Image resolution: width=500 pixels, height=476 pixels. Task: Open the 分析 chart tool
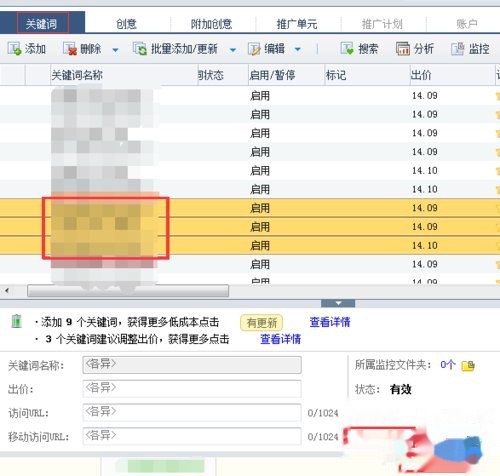point(415,49)
